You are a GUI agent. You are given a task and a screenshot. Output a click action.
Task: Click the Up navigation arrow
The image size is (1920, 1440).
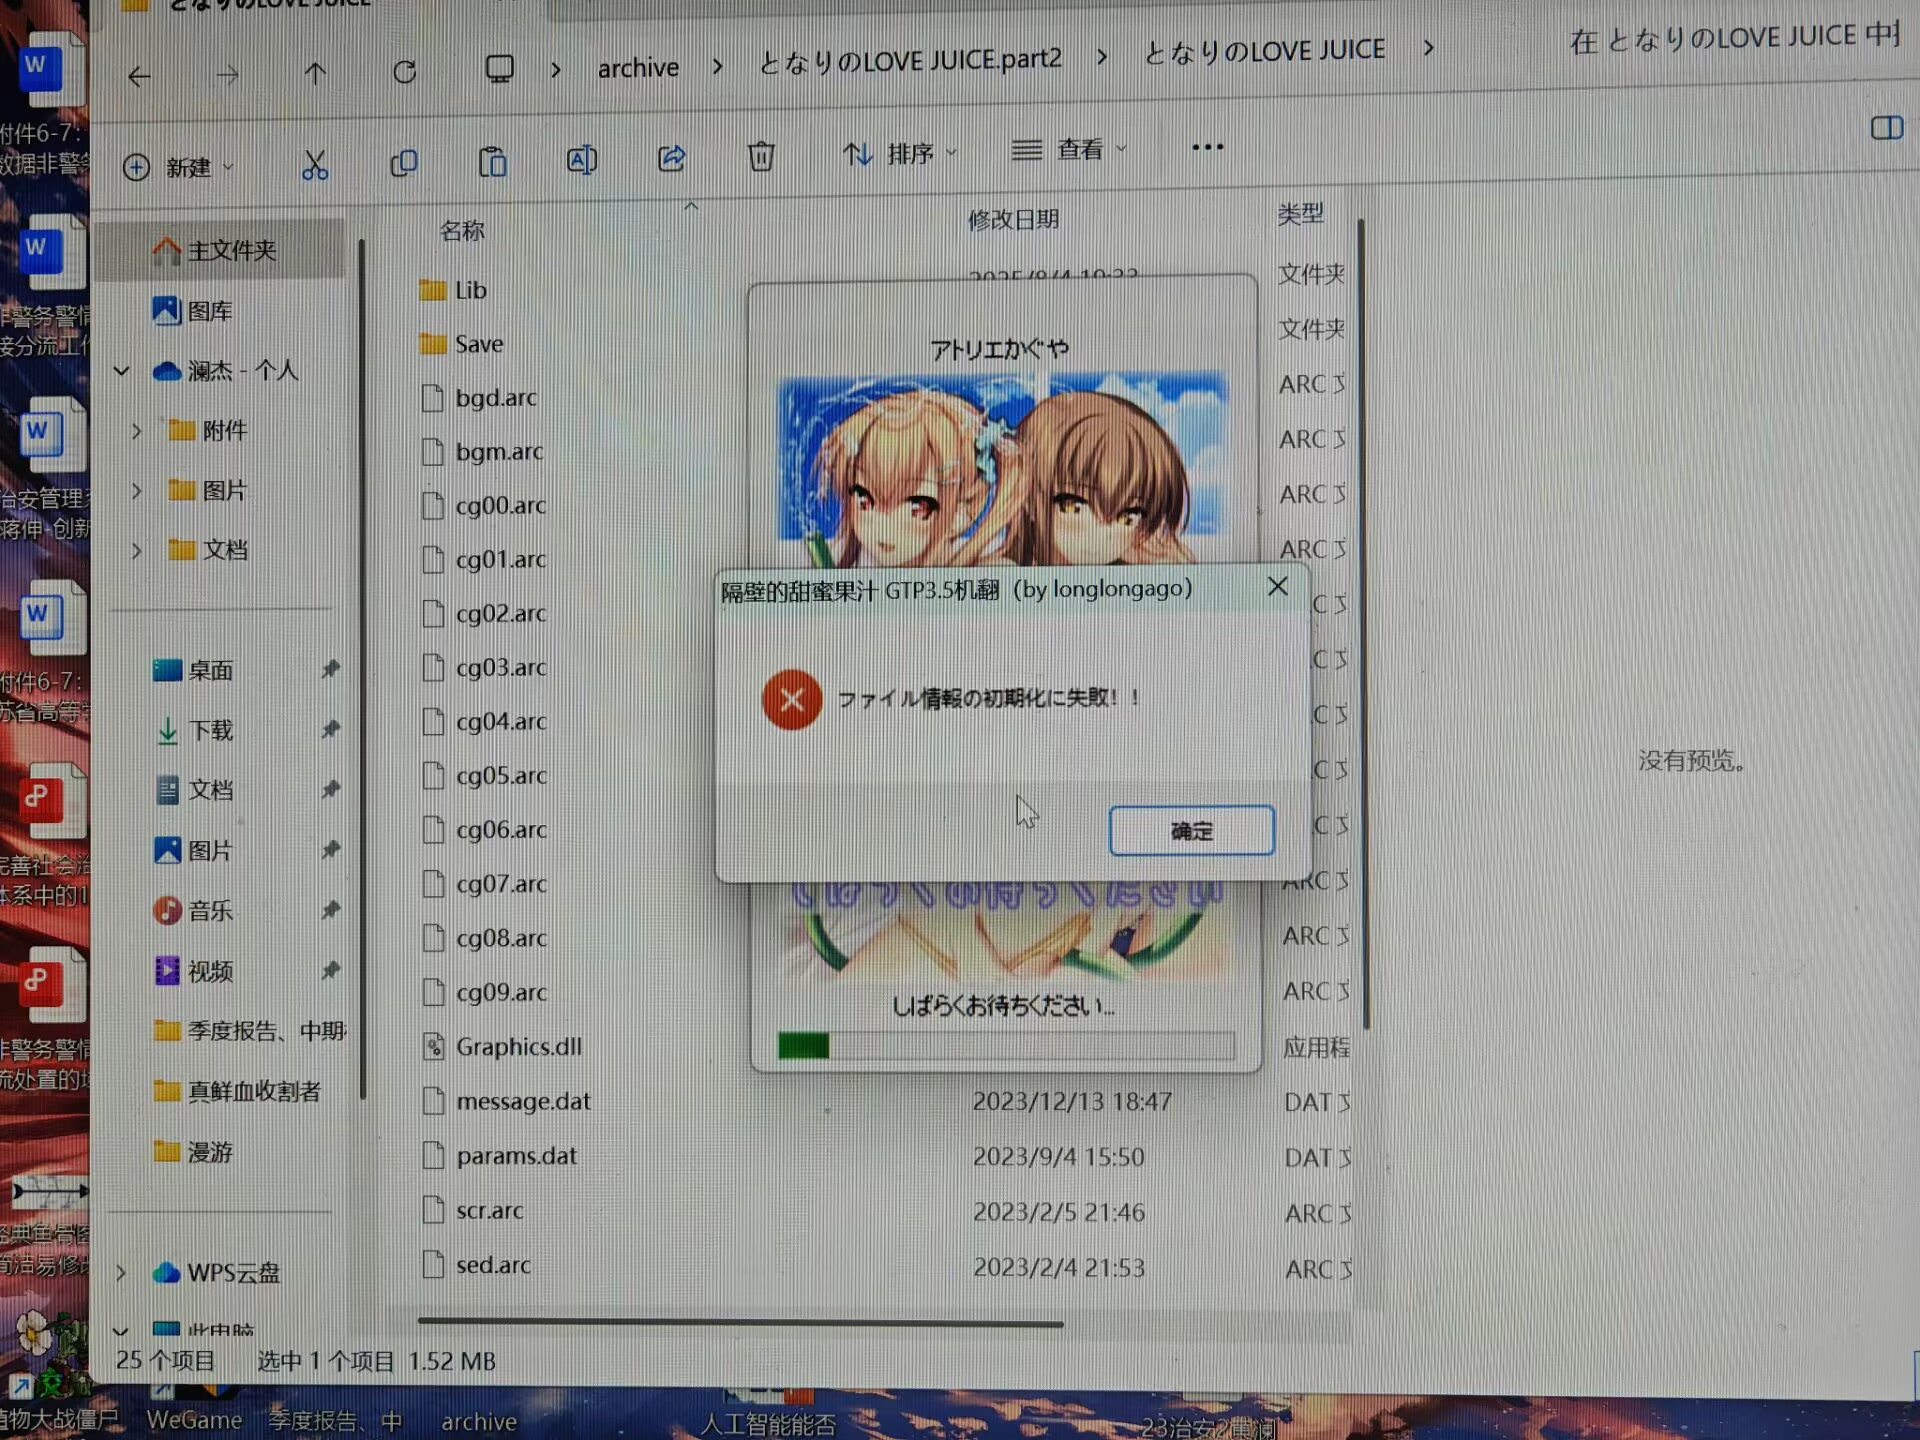click(x=315, y=73)
